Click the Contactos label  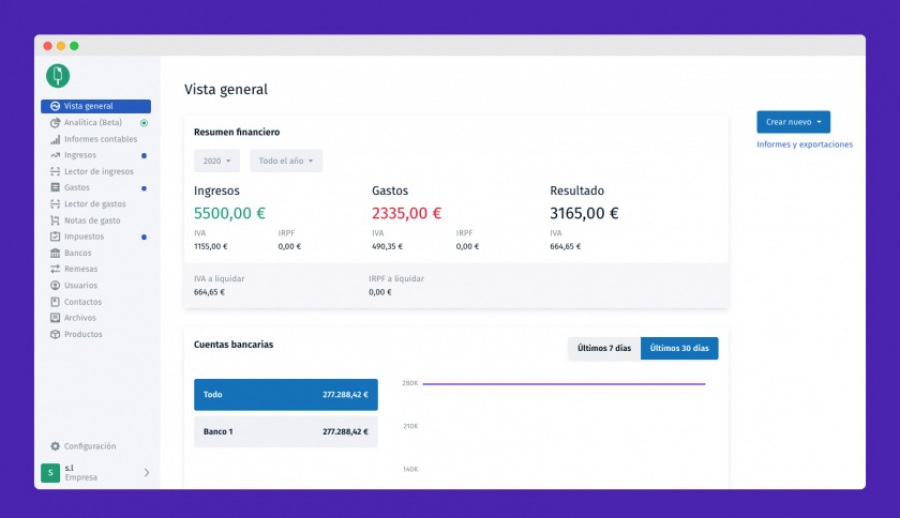[x=83, y=301]
